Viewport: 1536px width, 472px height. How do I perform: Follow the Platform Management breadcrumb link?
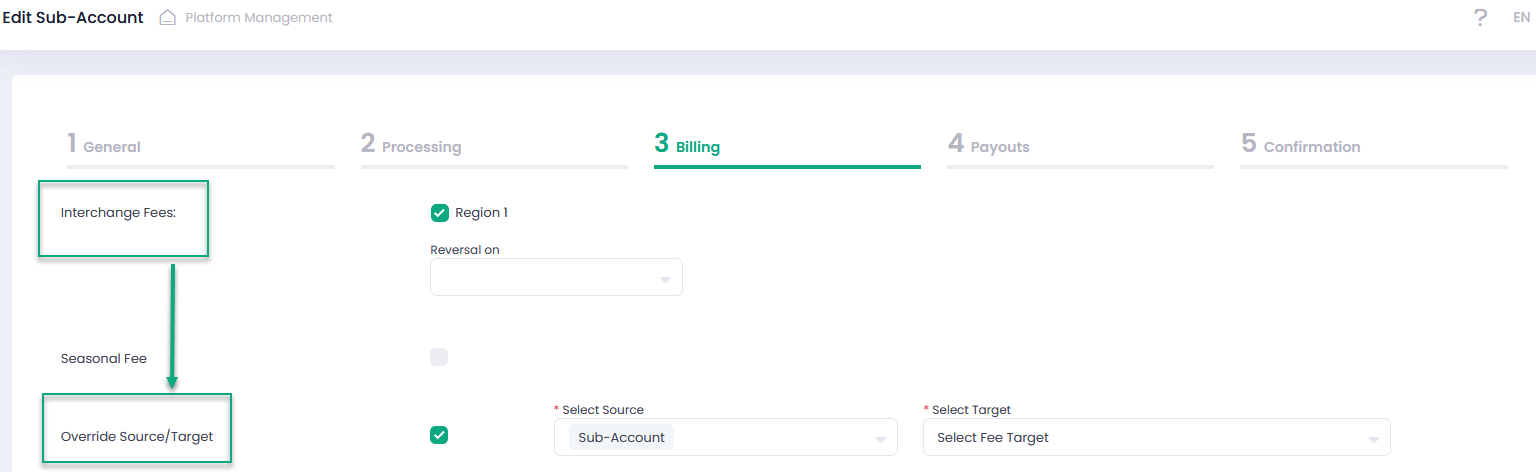(258, 18)
